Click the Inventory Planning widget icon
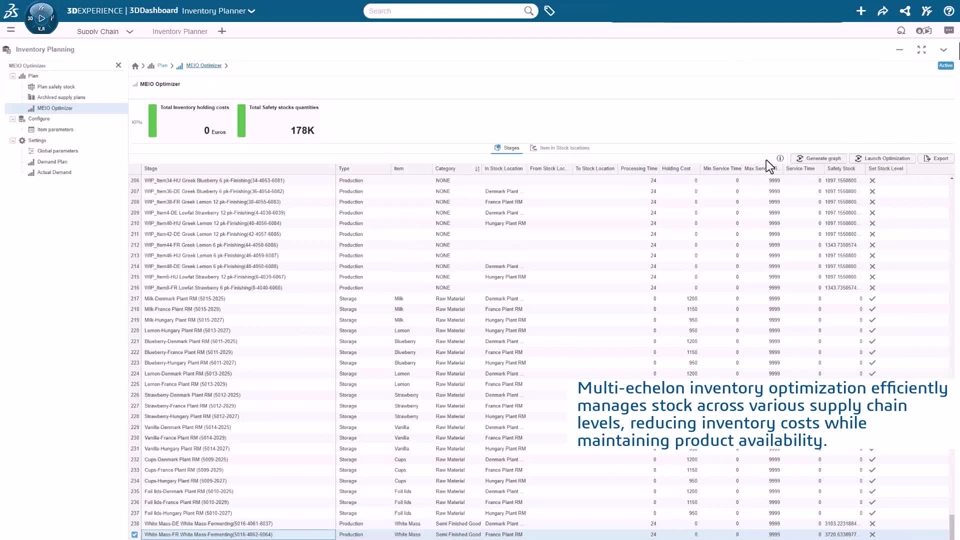 (x=7, y=50)
